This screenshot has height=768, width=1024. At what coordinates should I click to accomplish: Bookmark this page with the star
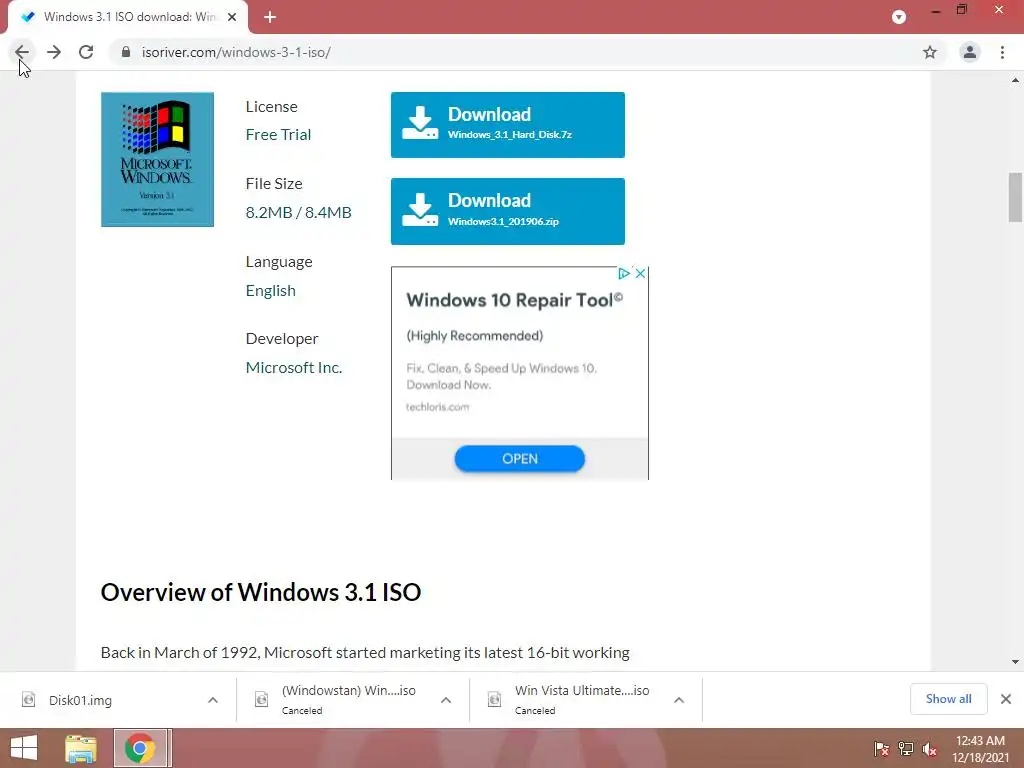pos(930,52)
